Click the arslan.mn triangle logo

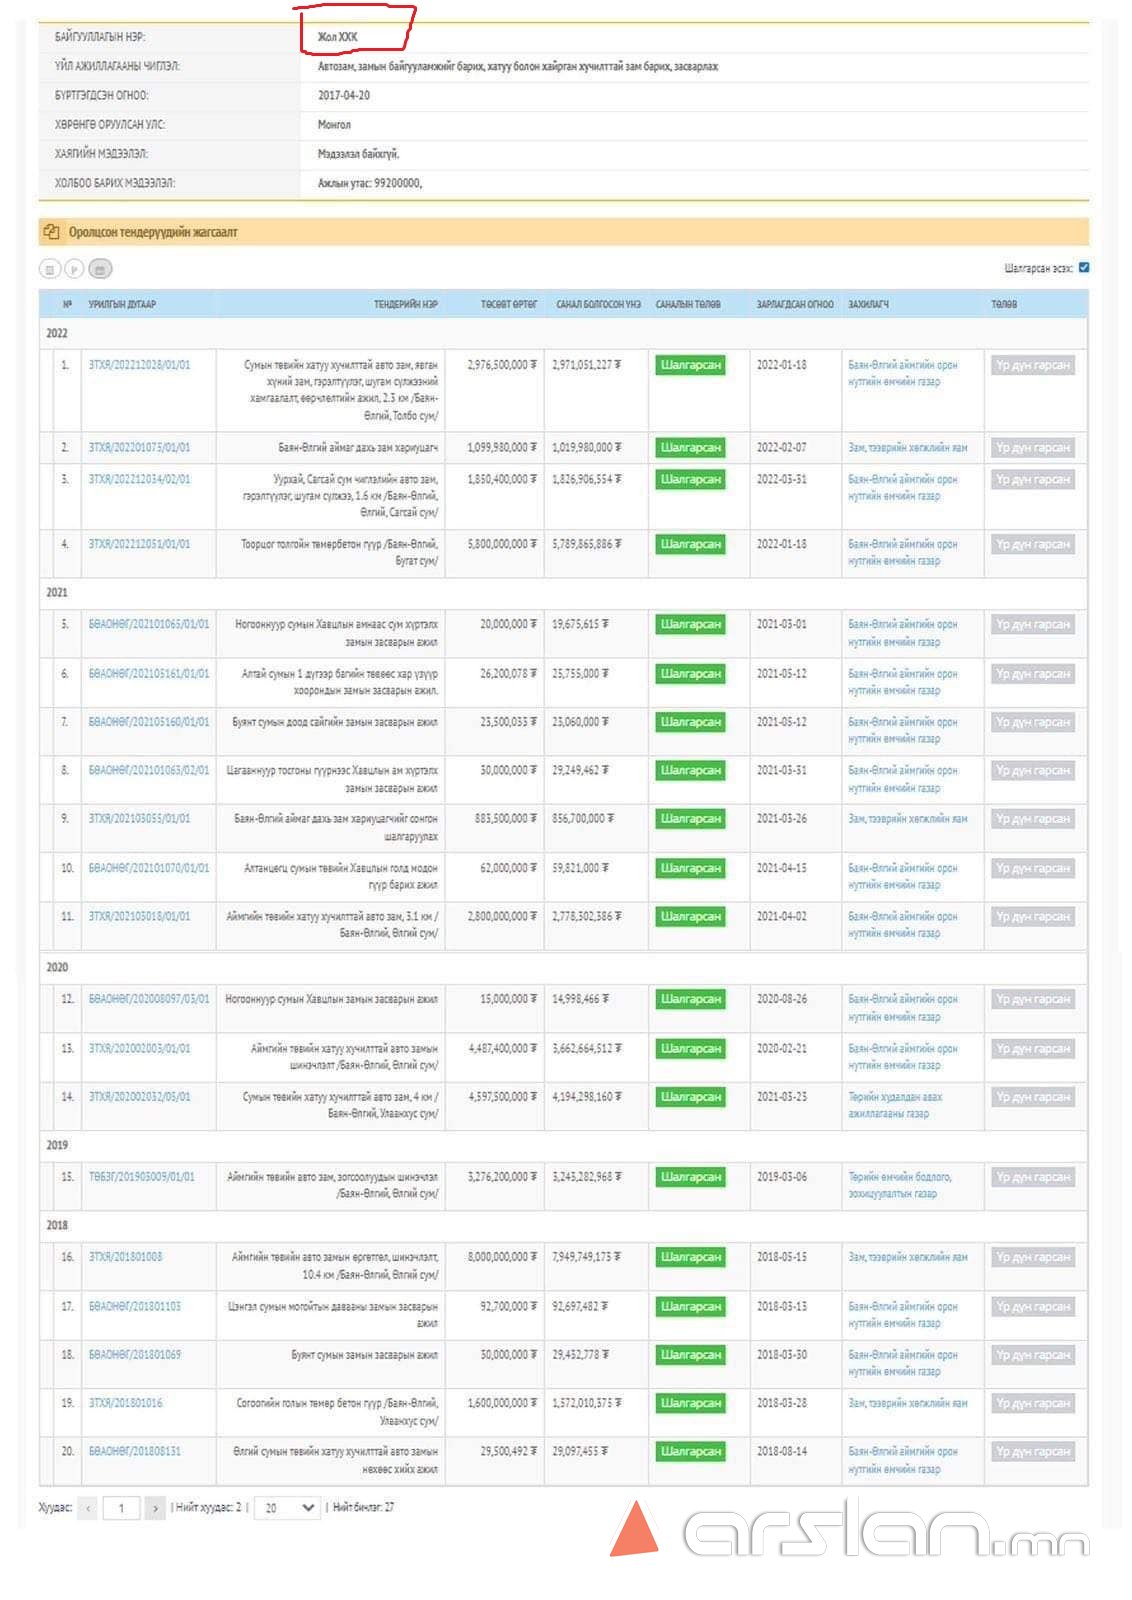pos(634,1529)
